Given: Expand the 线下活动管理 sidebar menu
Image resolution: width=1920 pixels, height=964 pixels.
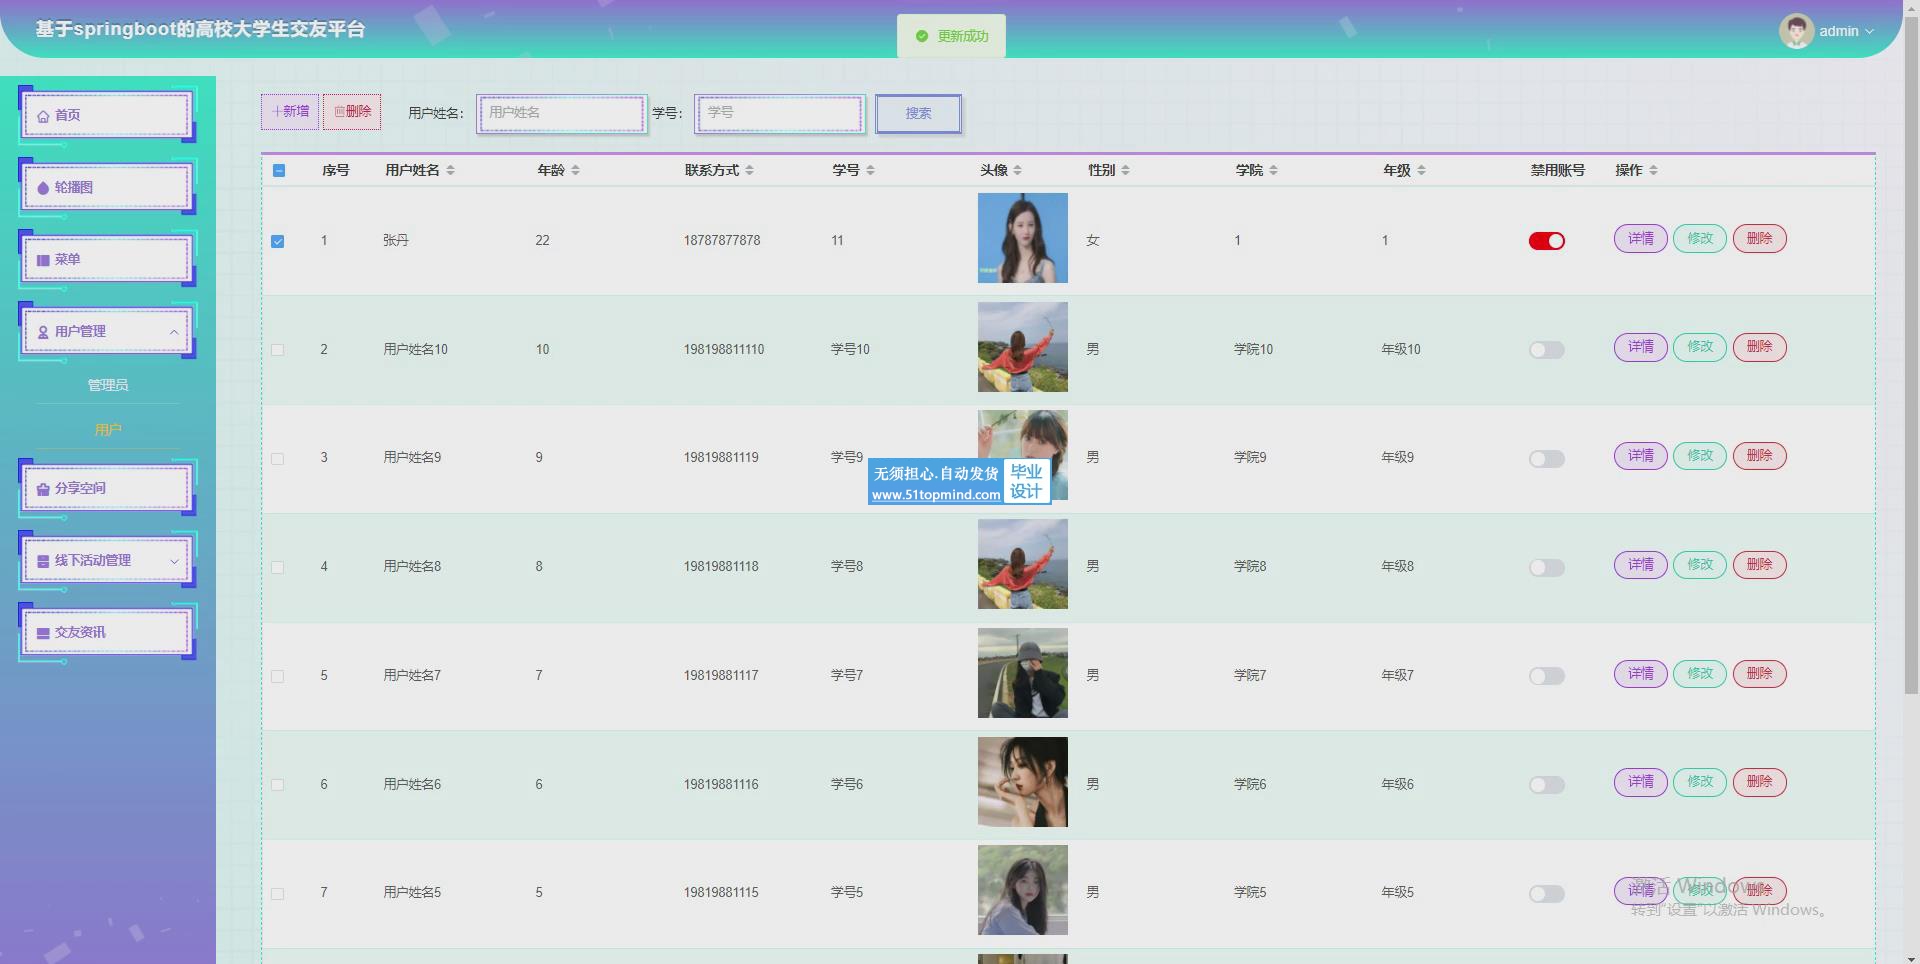Looking at the screenshot, I should pyautogui.click(x=173, y=561).
